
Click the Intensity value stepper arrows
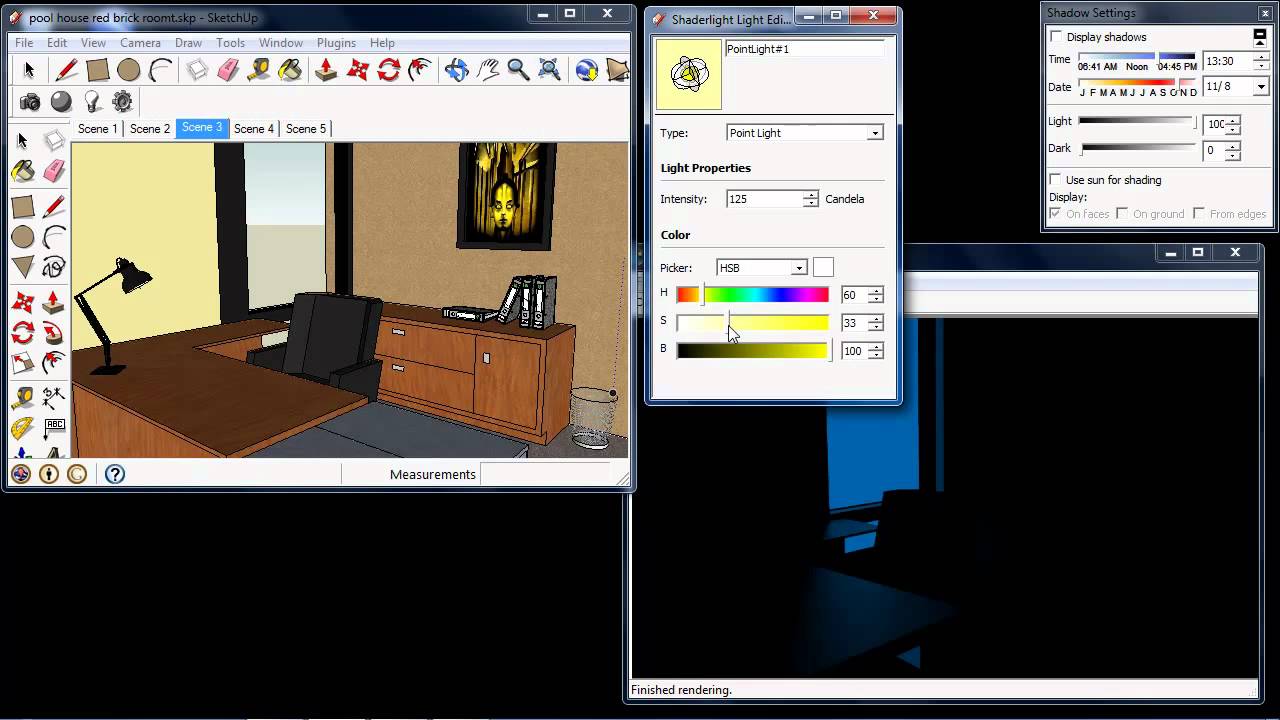tap(810, 199)
